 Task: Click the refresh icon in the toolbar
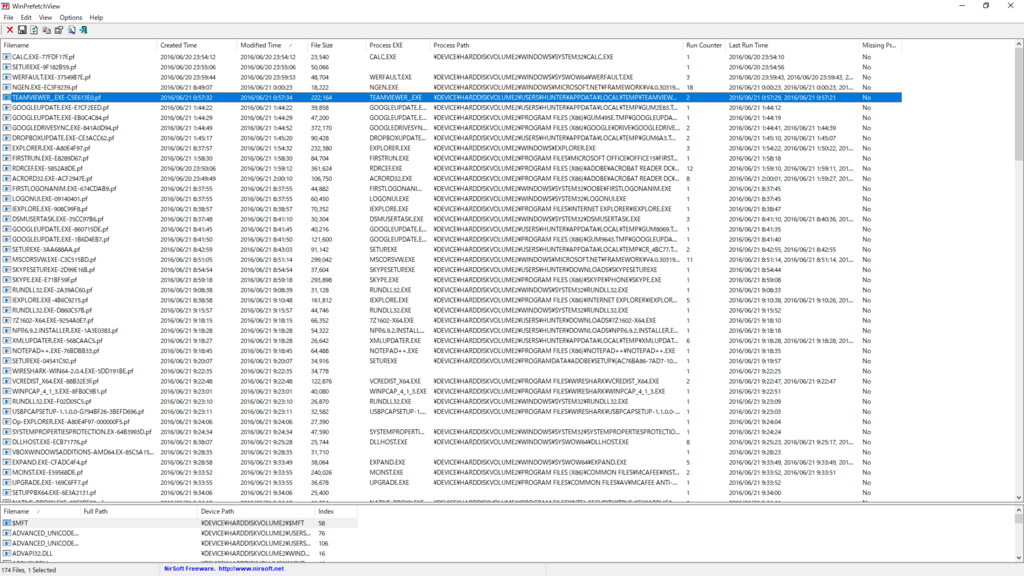coord(34,30)
